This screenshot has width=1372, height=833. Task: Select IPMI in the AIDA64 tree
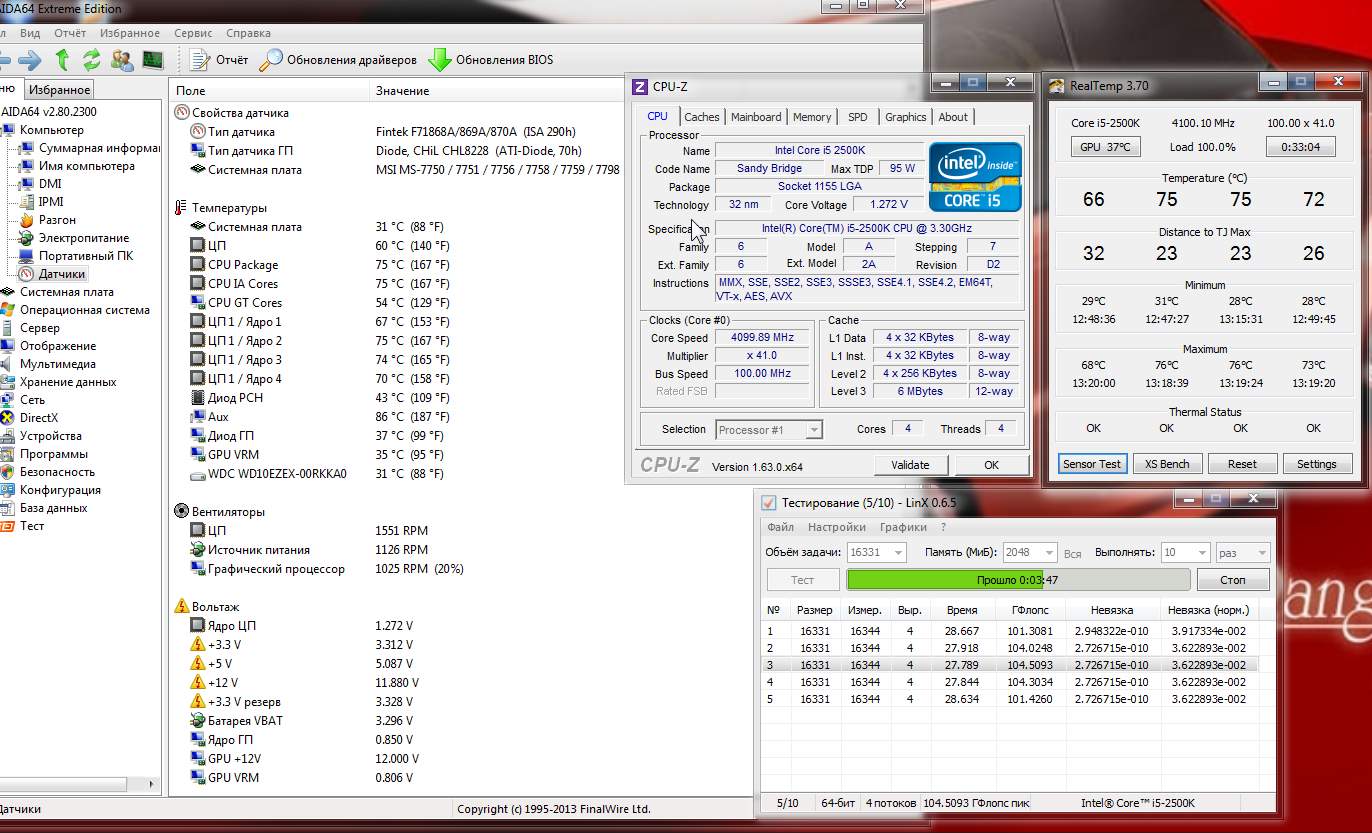[x=41, y=202]
